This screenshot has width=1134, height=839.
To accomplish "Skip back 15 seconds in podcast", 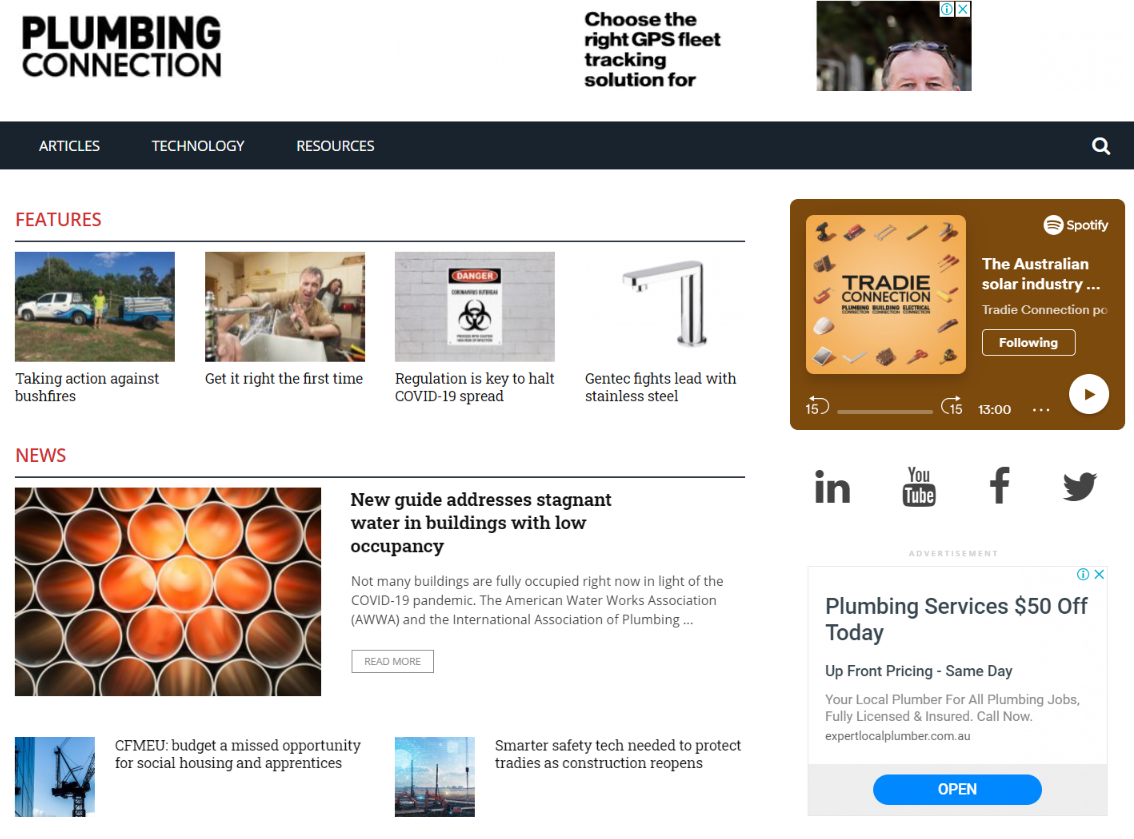I will pyautogui.click(x=817, y=406).
